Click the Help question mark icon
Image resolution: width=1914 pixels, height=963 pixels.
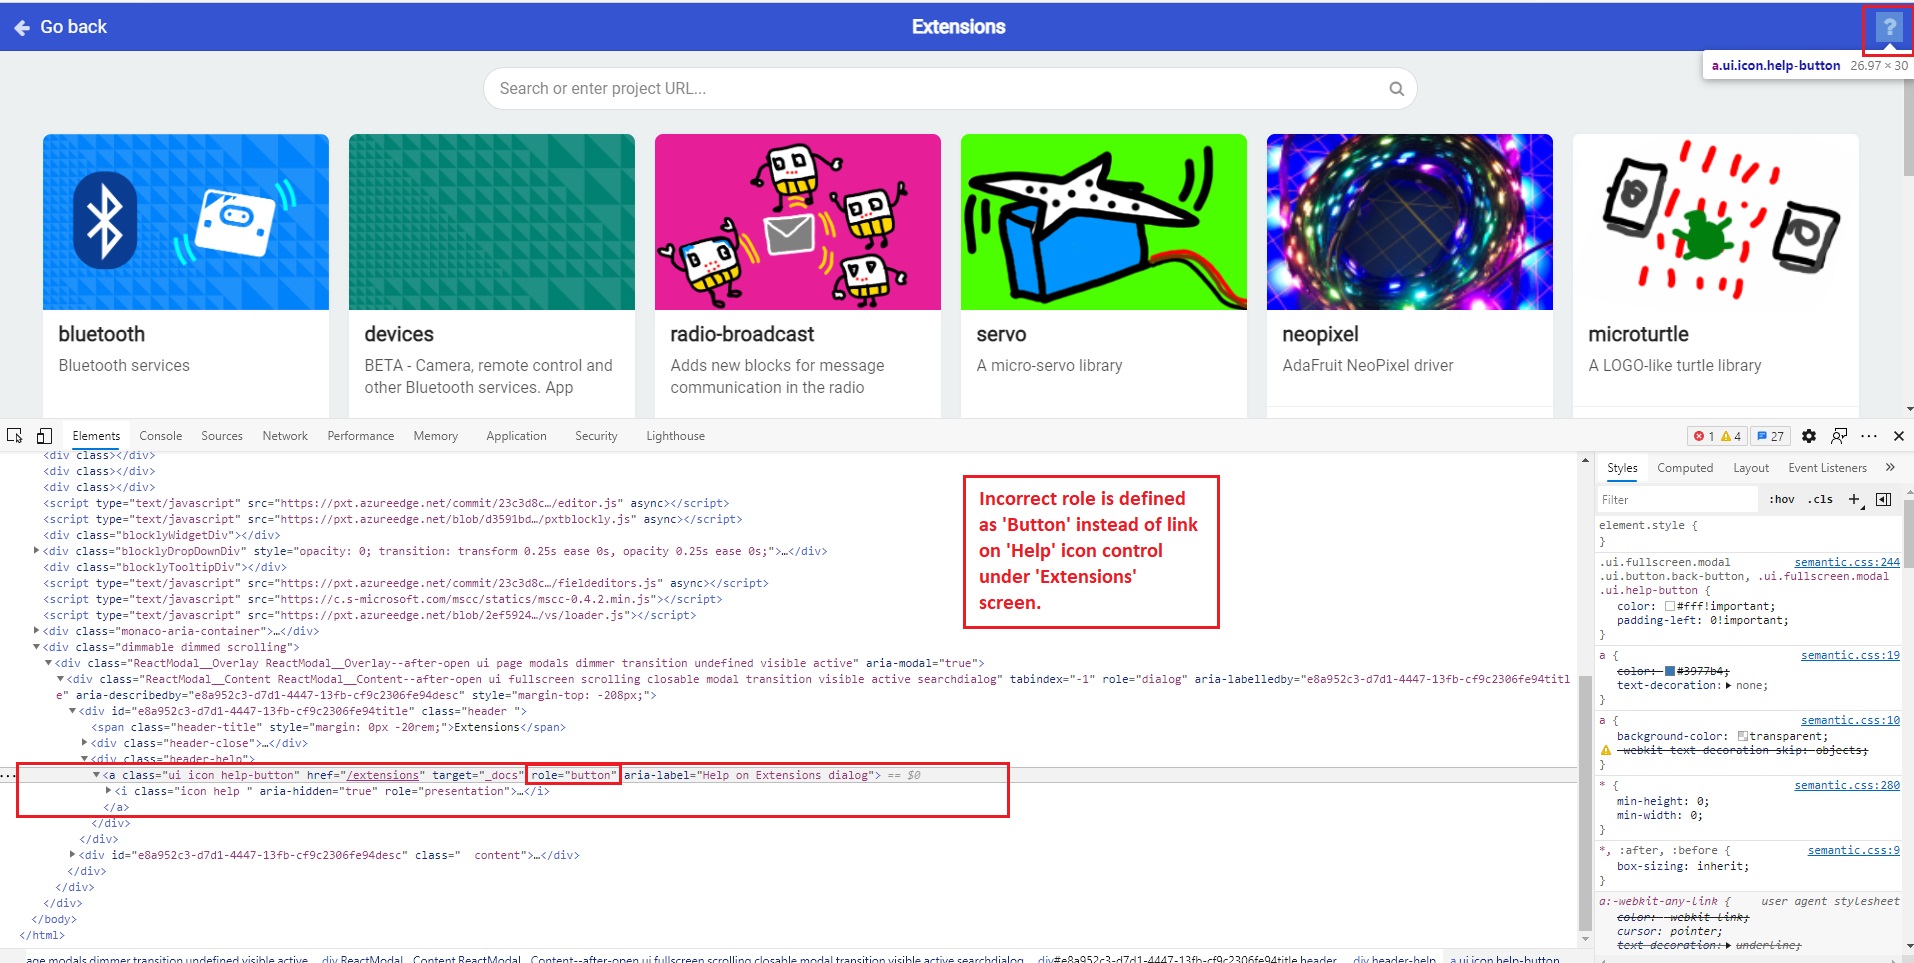pyautogui.click(x=1888, y=27)
